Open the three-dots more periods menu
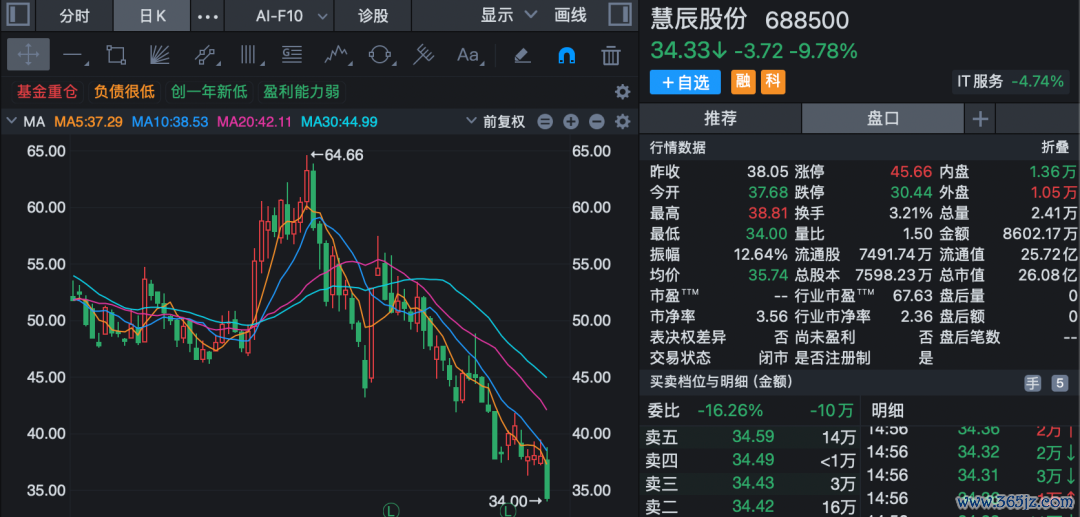 tap(208, 15)
